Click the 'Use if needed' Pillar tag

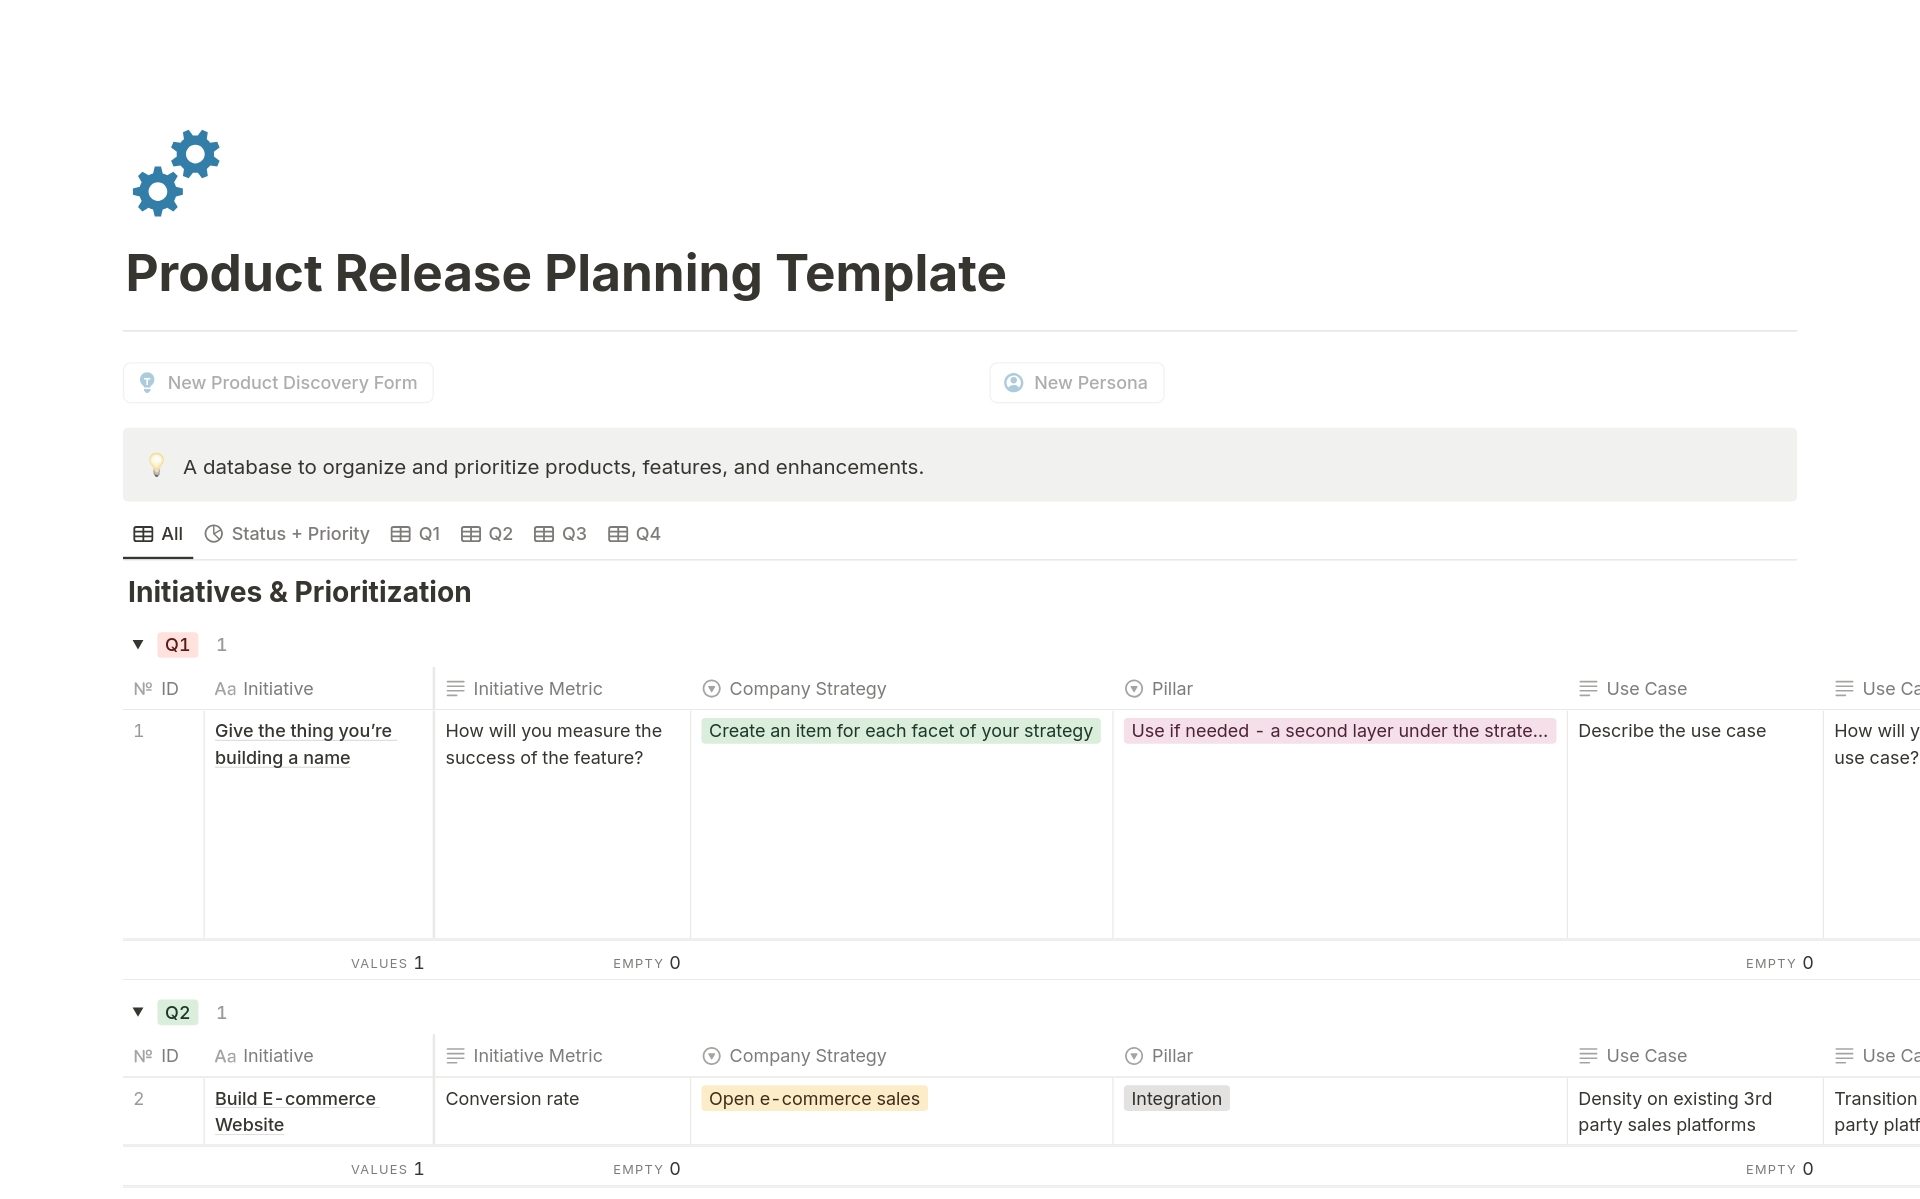coord(1338,731)
